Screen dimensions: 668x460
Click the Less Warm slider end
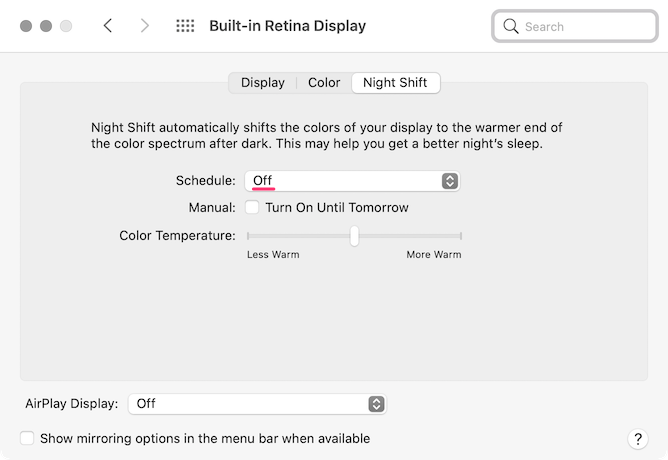point(249,236)
